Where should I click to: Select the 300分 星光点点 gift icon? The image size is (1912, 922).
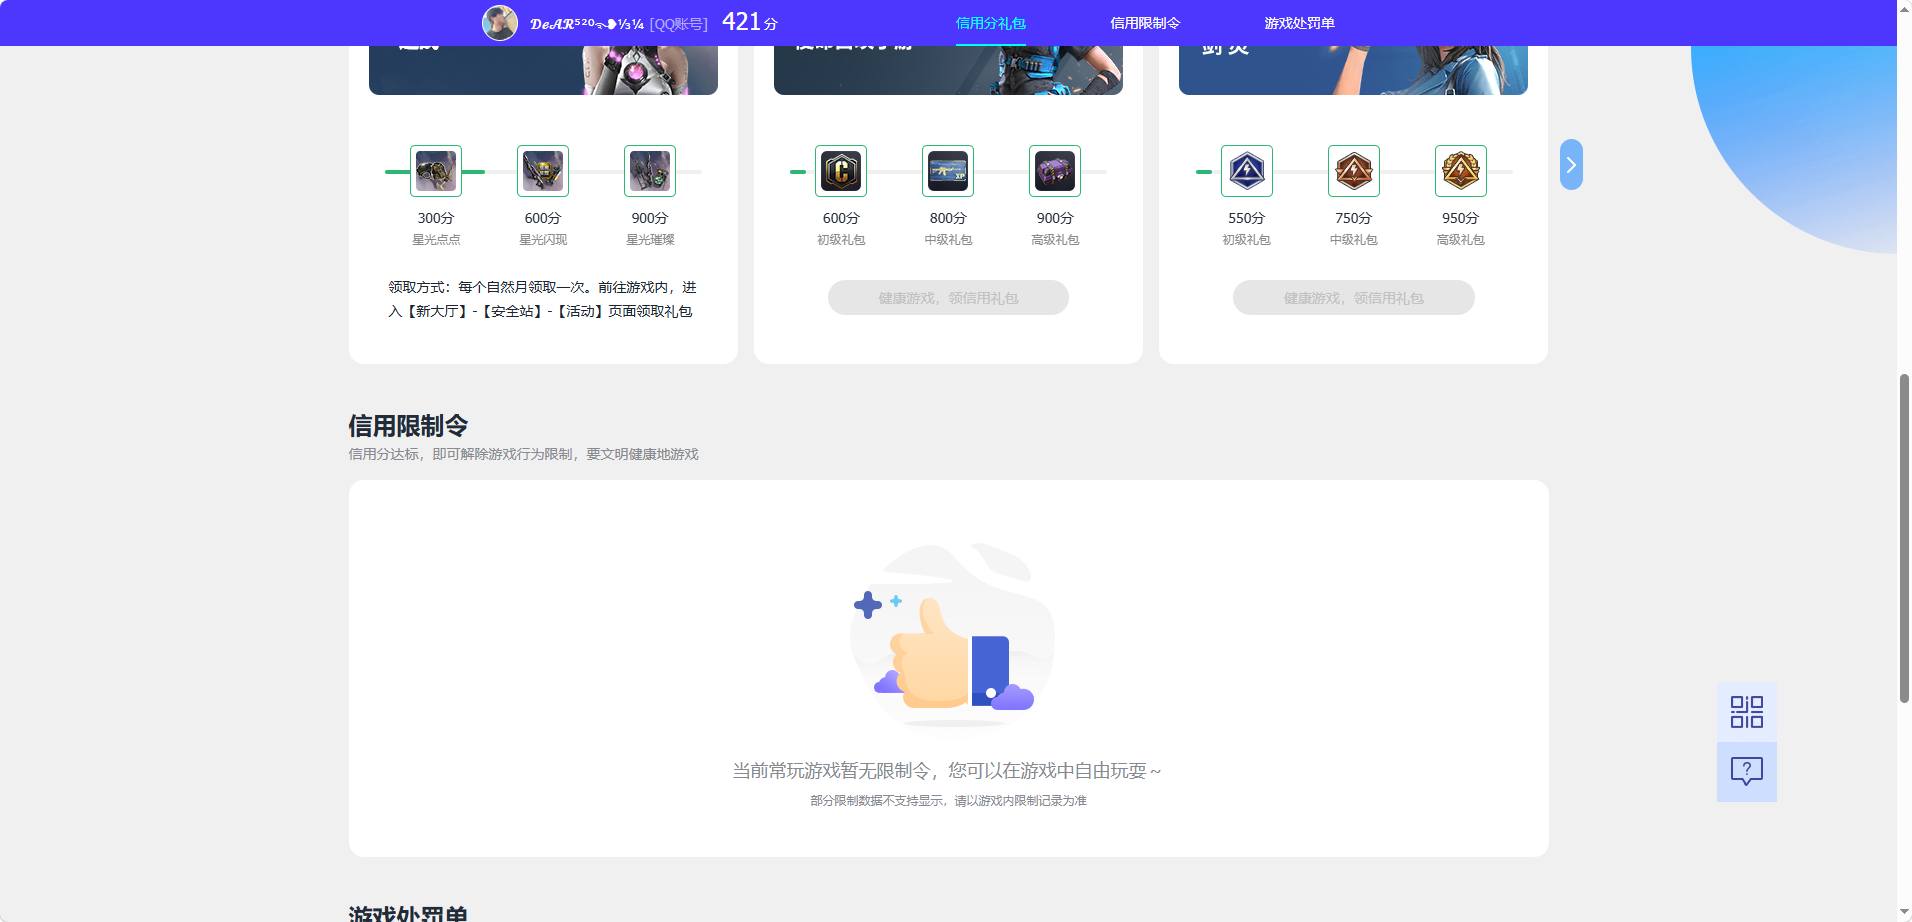[x=436, y=171]
